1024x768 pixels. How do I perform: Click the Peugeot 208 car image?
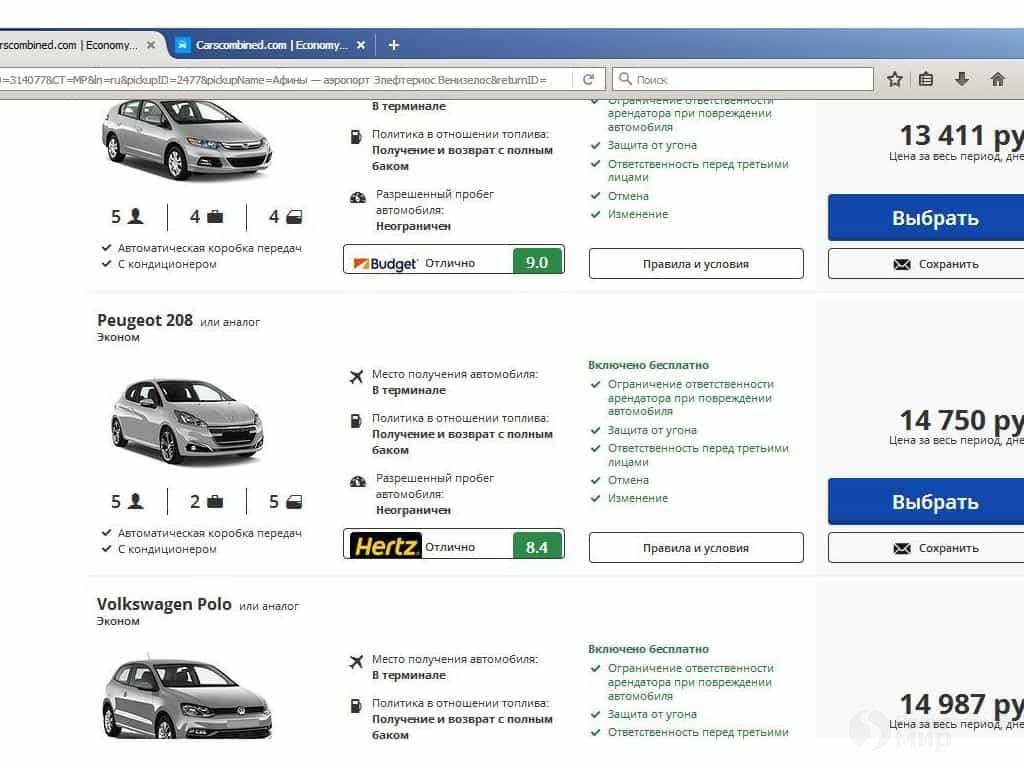click(x=187, y=421)
